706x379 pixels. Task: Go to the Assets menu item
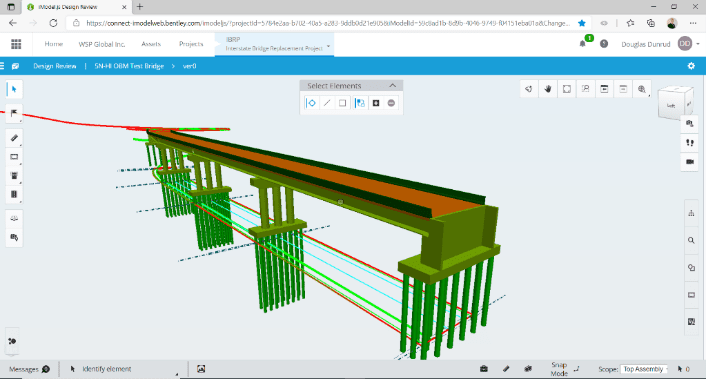pyautogui.click(x=151, y=44)
